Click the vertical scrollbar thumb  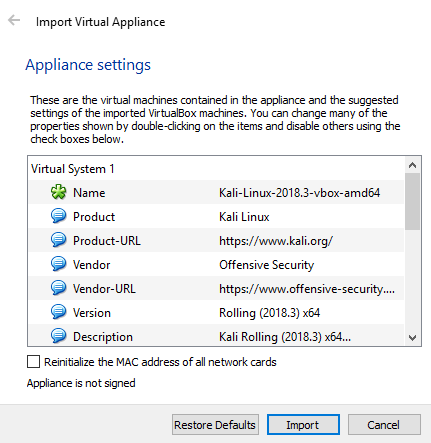coord(413,201)
